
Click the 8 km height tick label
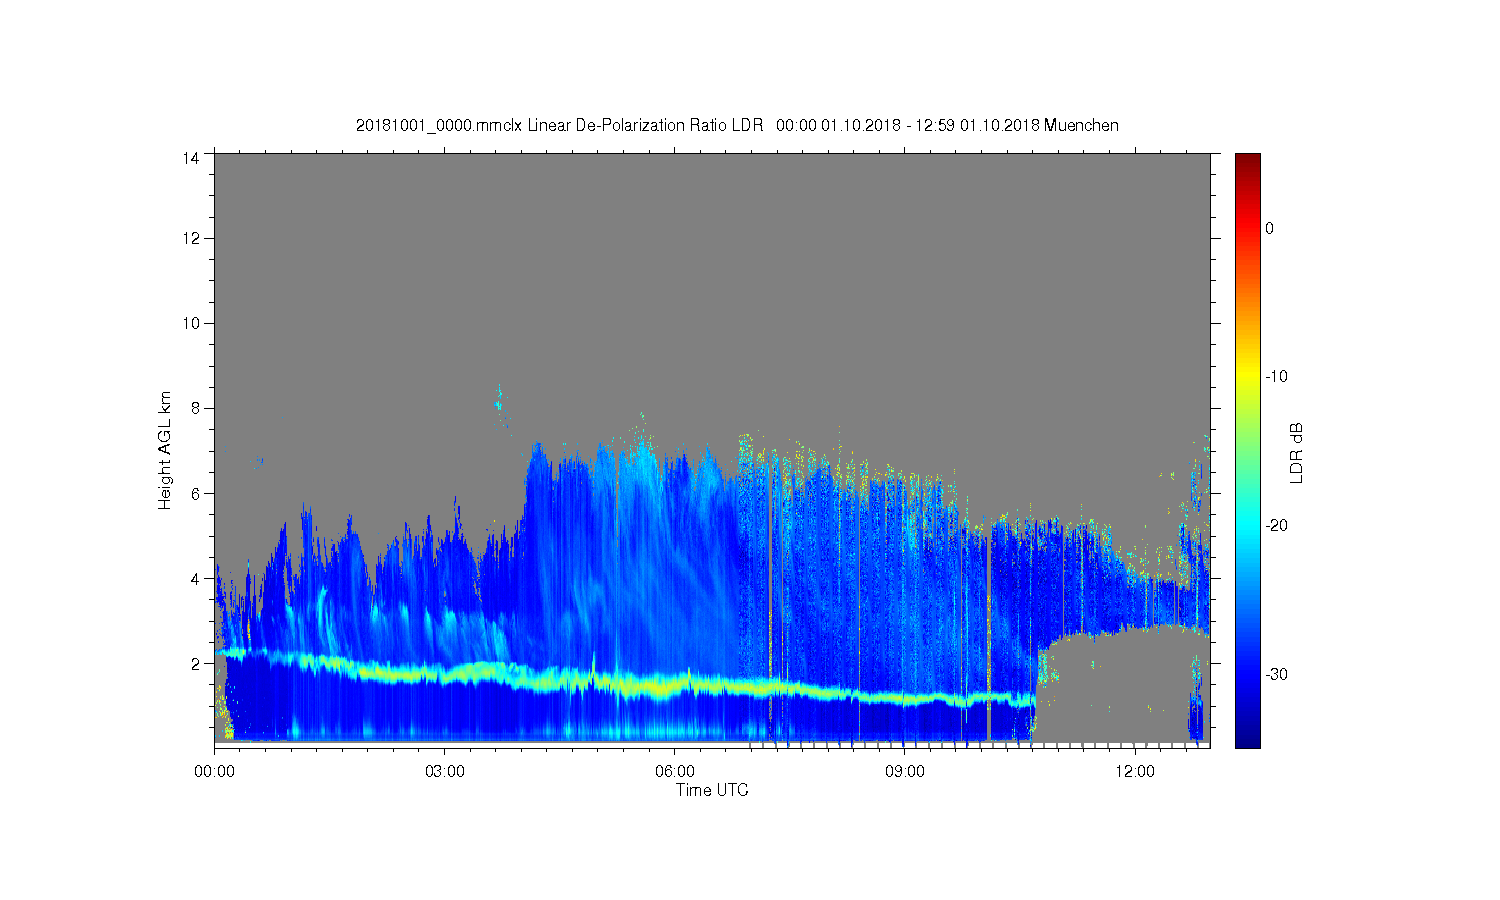coord(196,408)
